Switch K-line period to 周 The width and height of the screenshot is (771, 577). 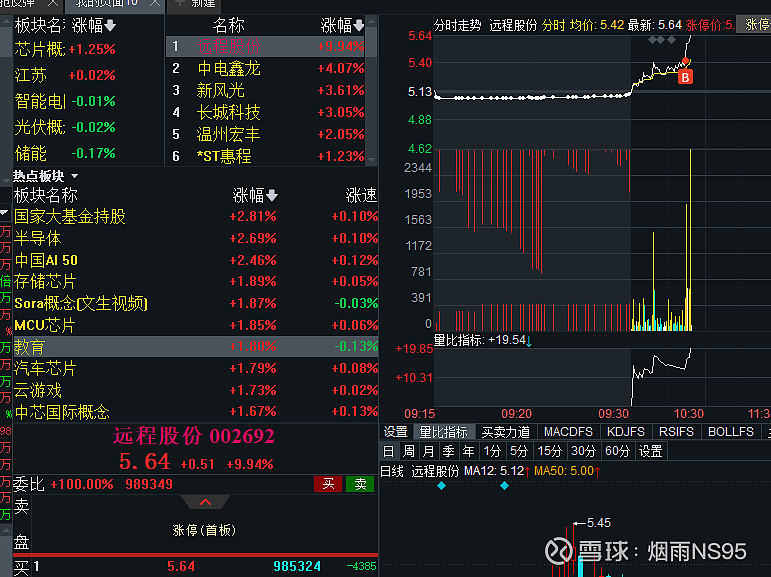point(409,451)
